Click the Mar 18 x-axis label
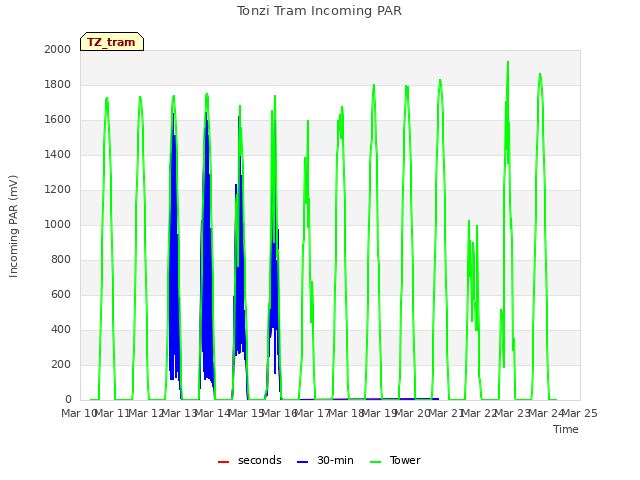 346,413
